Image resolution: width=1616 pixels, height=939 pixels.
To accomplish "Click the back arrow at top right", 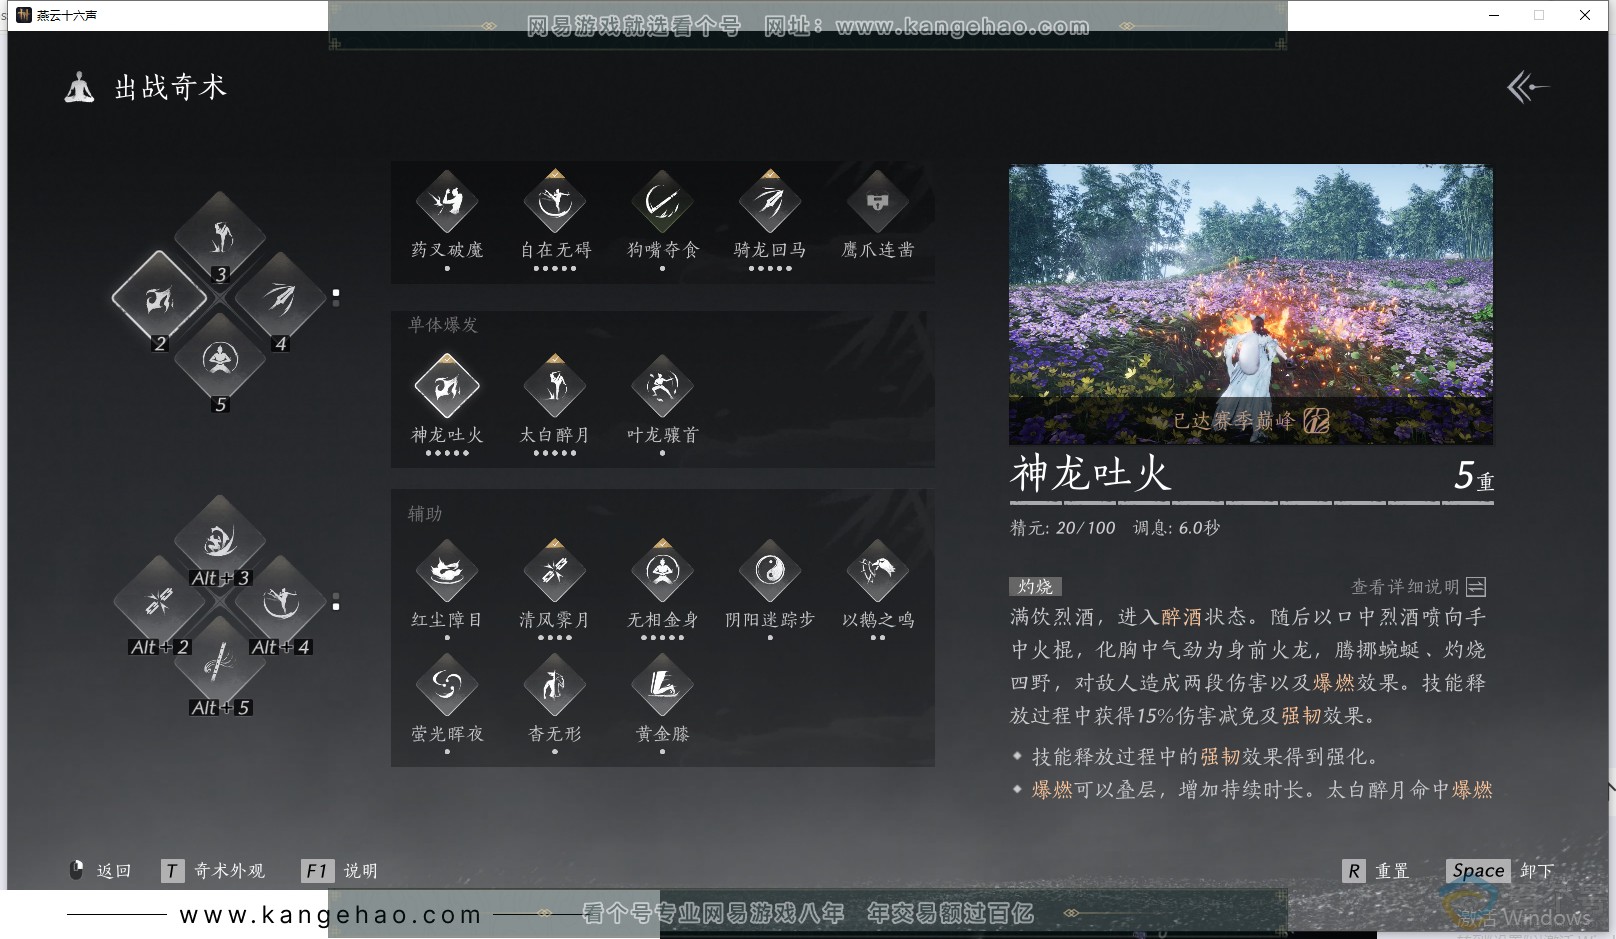I will [1527, 87].
